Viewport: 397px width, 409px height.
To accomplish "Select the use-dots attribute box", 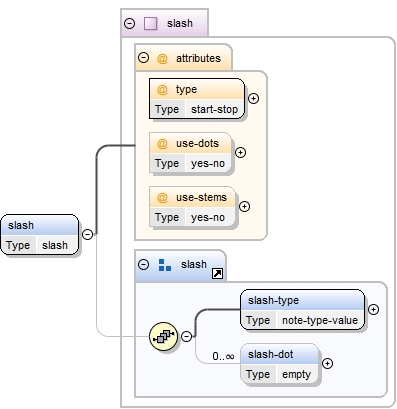I will pos(190,153).
